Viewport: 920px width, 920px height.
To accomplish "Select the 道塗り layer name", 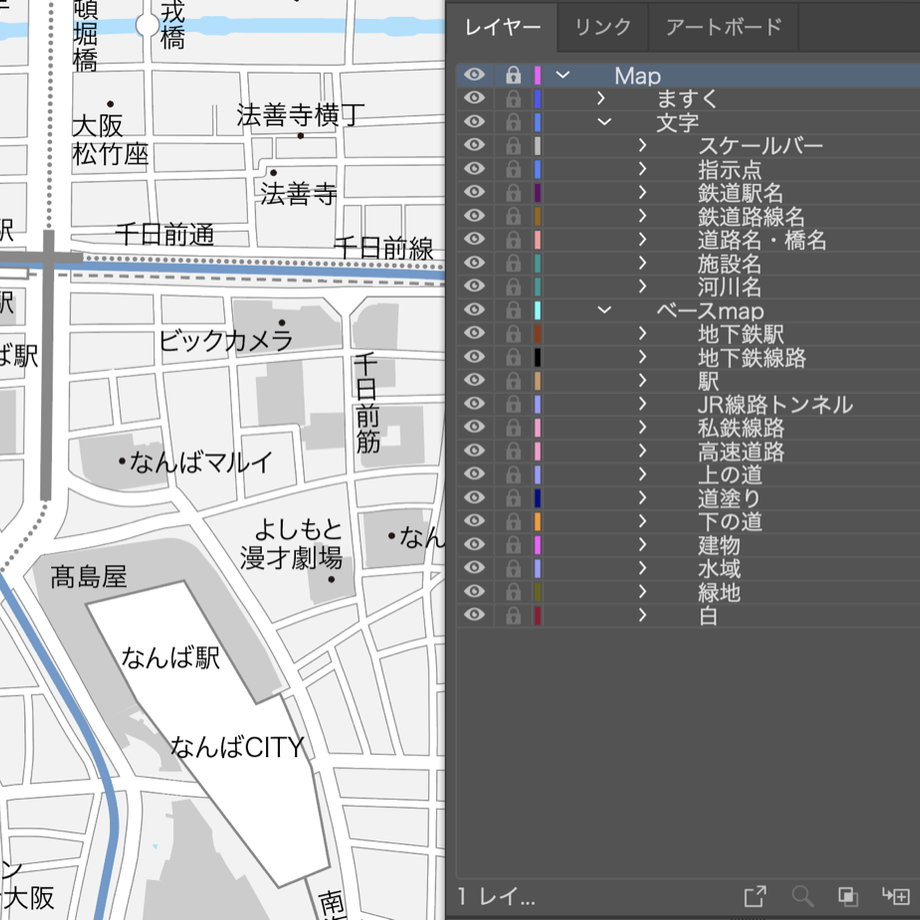I will coord(729,498).
